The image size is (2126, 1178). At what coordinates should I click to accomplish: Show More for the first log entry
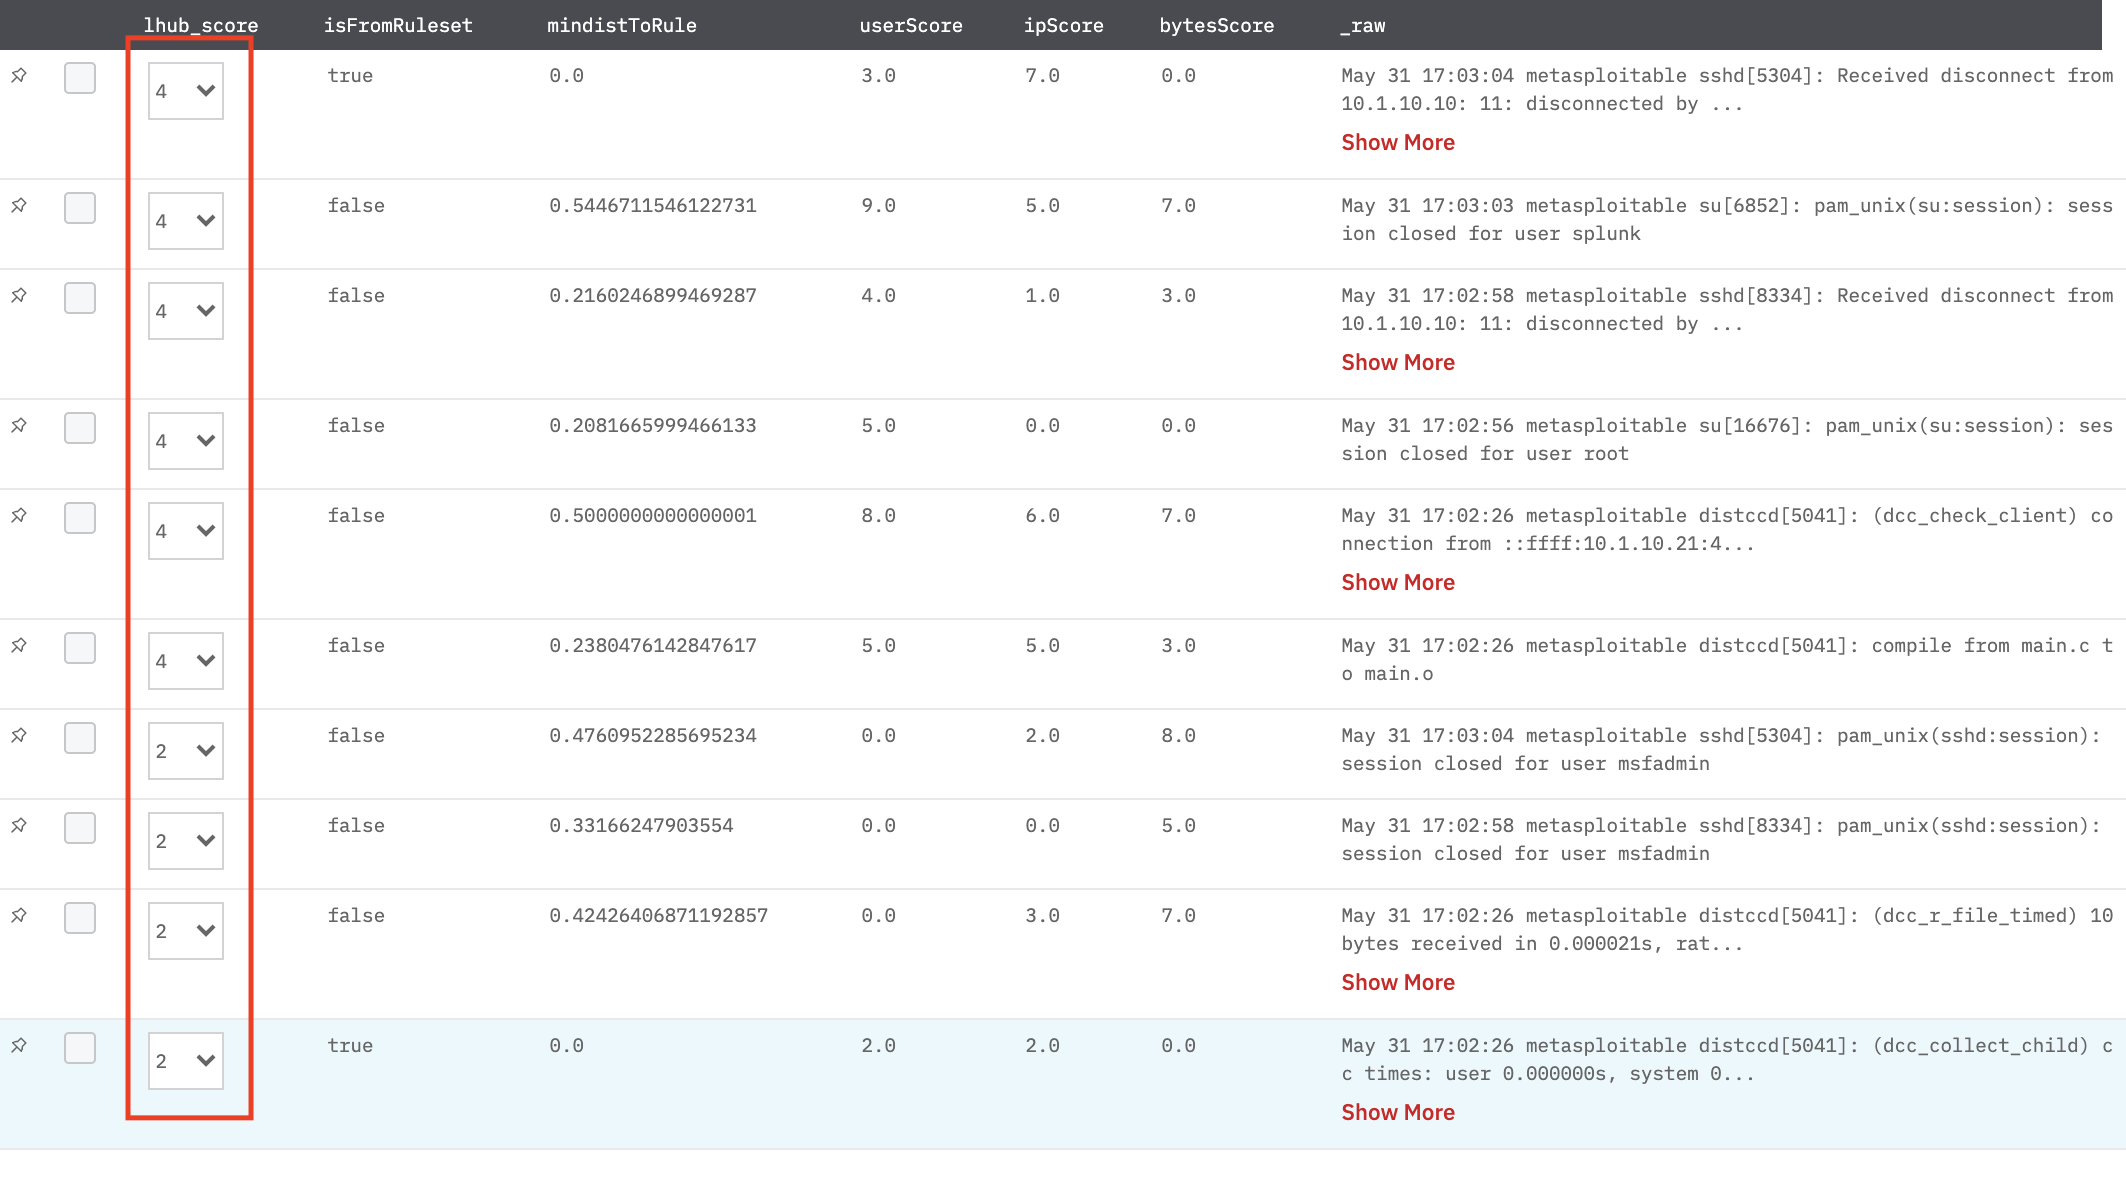(1397, 143)
